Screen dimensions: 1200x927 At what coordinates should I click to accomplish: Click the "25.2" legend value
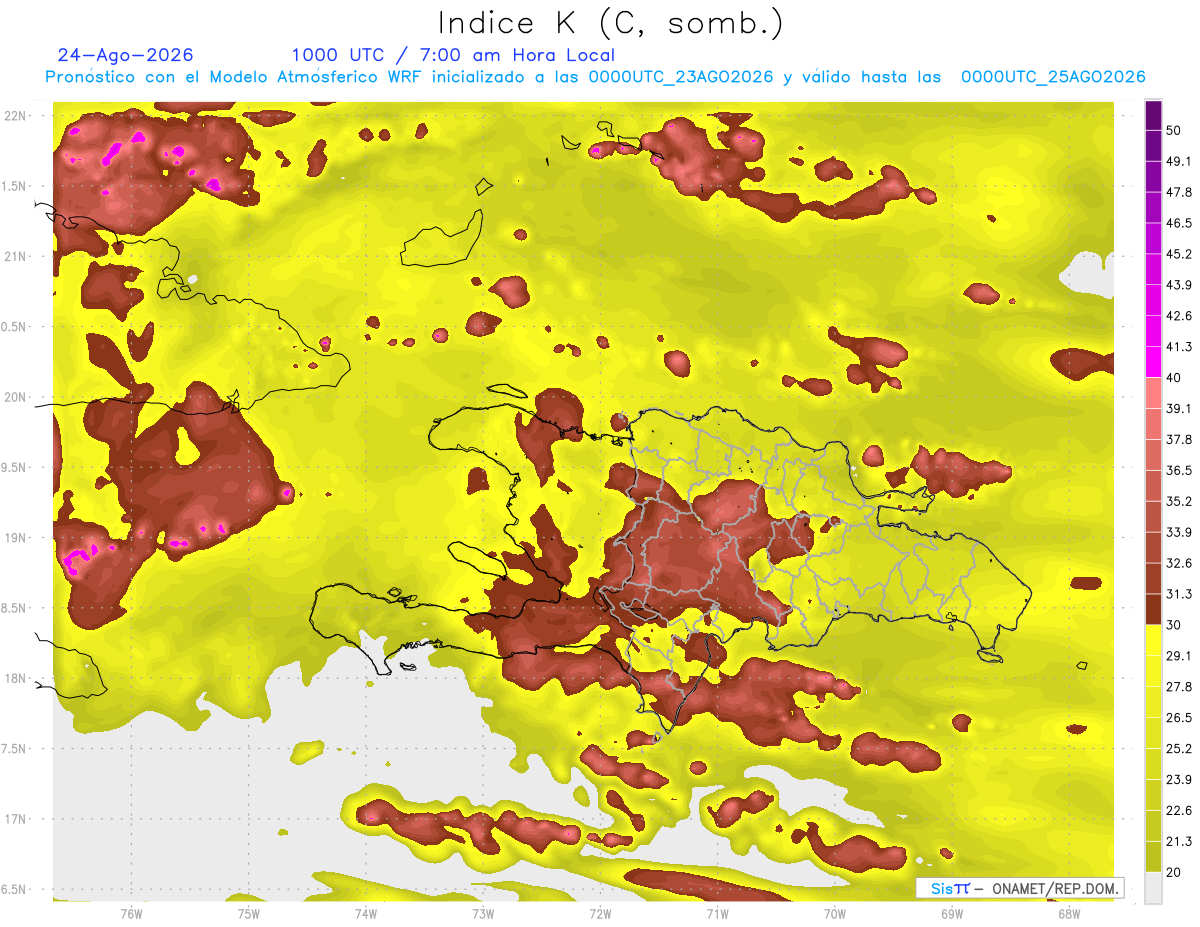click(1179, 749)
